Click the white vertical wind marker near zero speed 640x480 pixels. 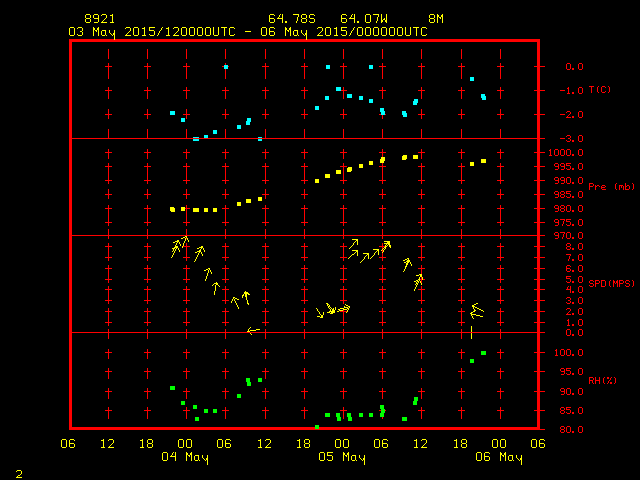click(471, 331)
